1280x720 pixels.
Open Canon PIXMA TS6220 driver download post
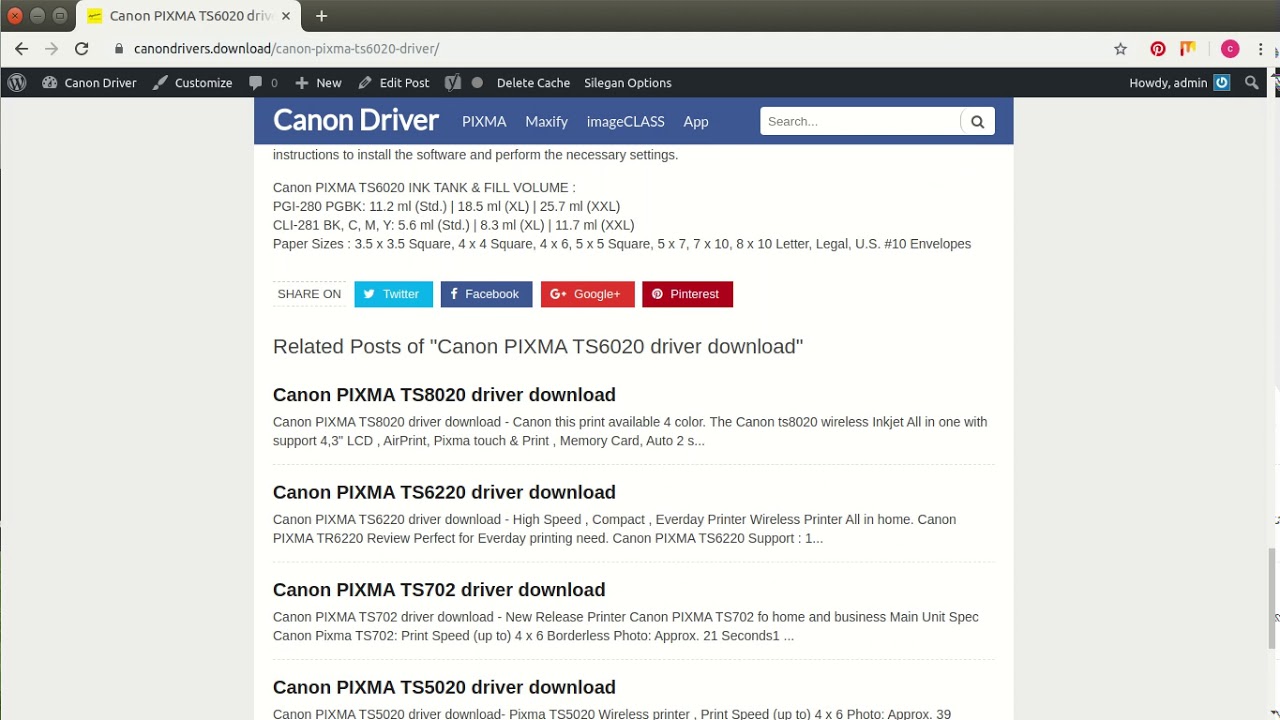point(444,492)
